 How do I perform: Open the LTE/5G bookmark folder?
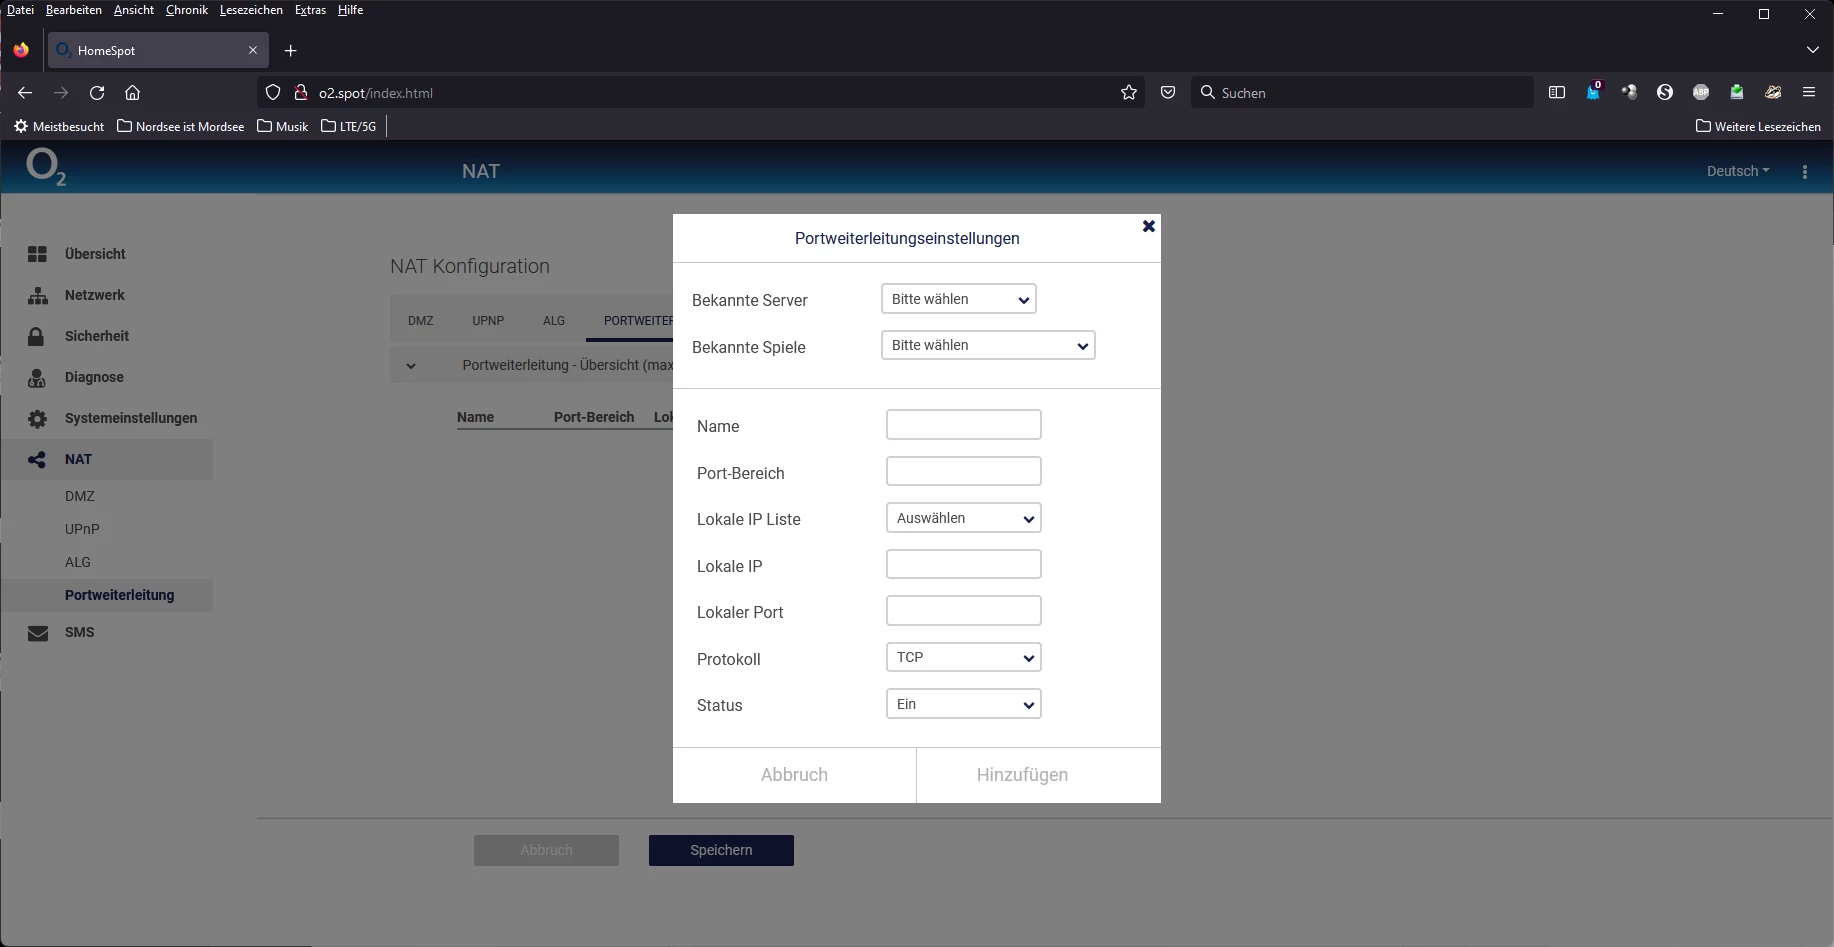[349, 127]
